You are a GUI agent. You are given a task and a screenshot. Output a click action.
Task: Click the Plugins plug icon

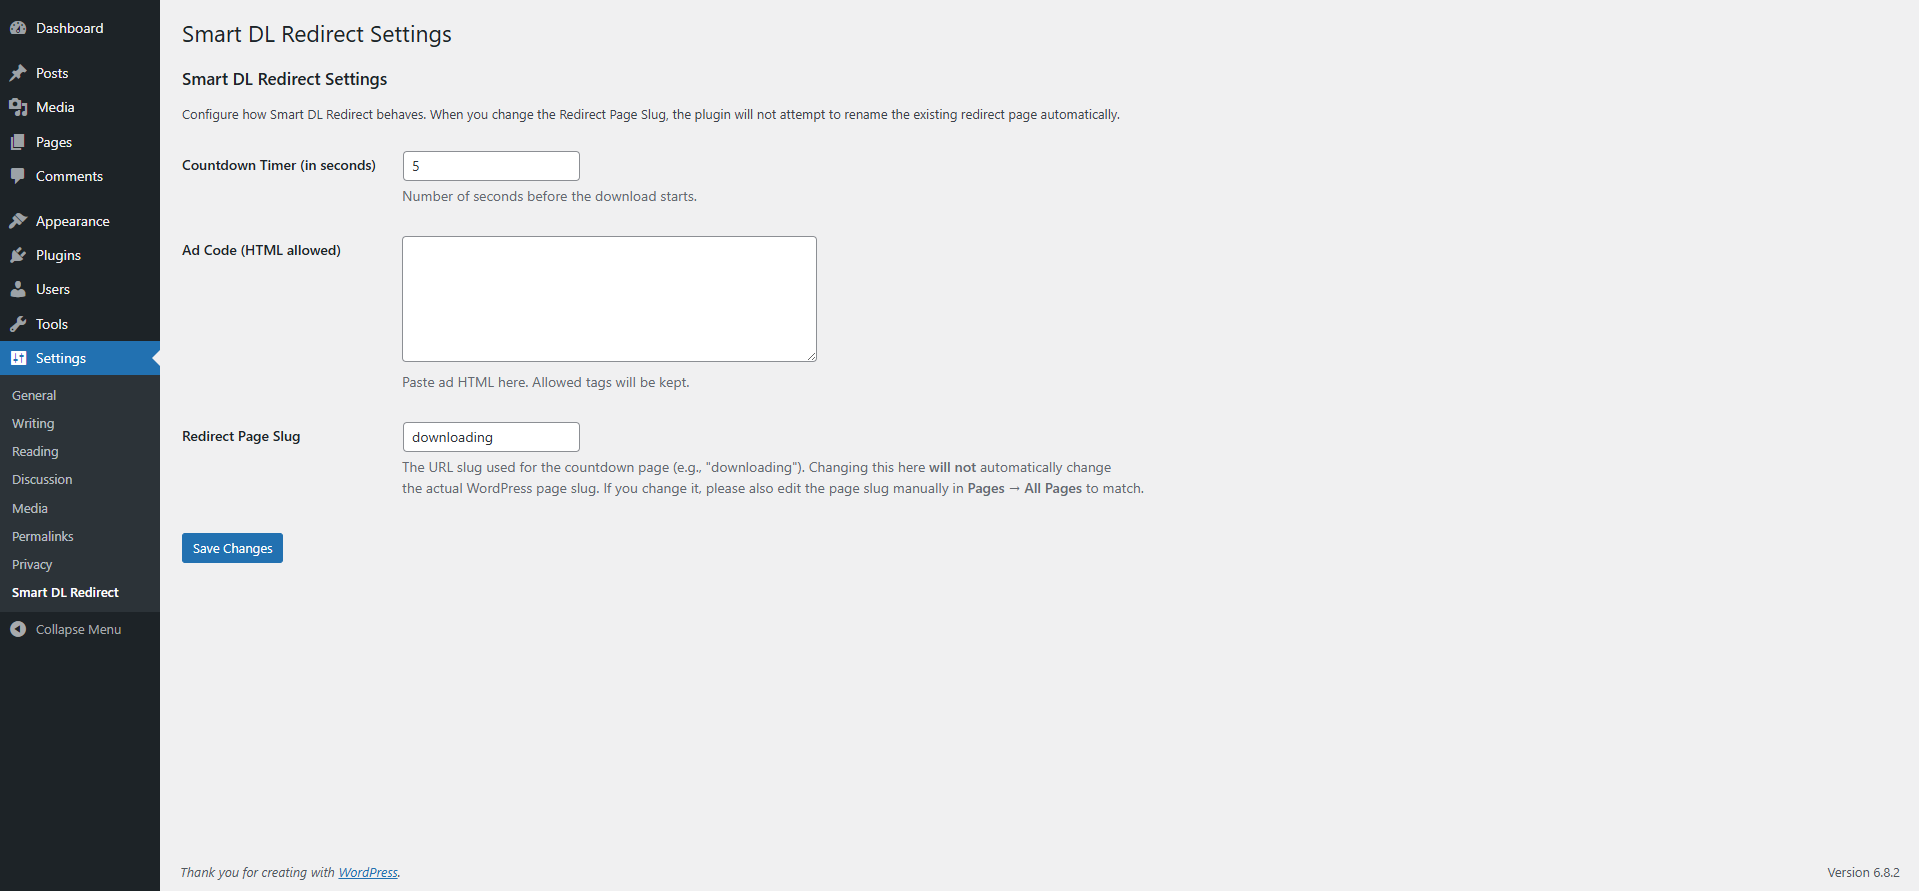pyautogui.click(x=18, y=255)
